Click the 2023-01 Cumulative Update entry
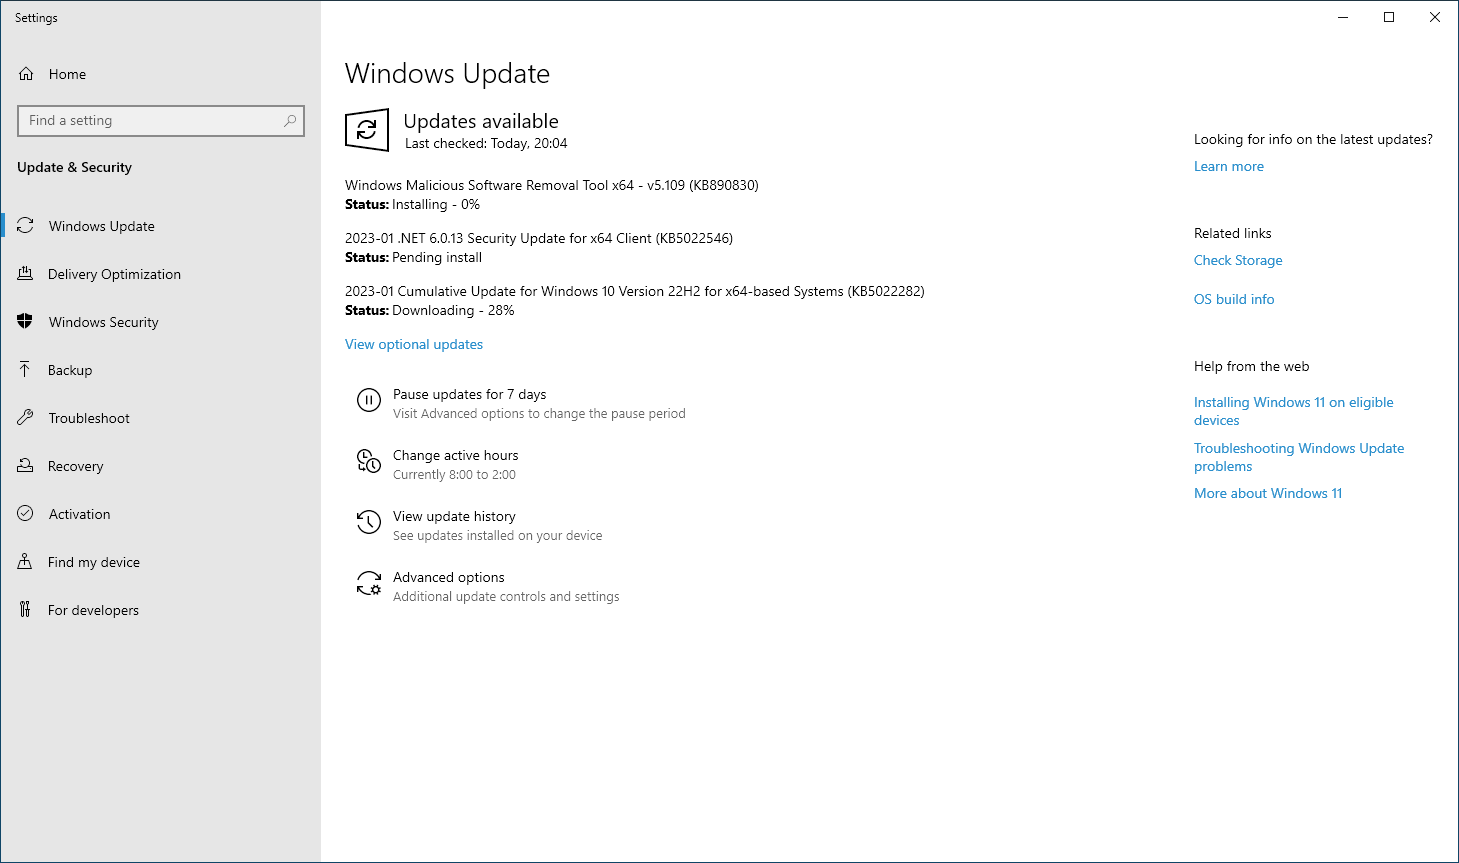The width and height of the screenshot is (1459, 863). point(635,291)
